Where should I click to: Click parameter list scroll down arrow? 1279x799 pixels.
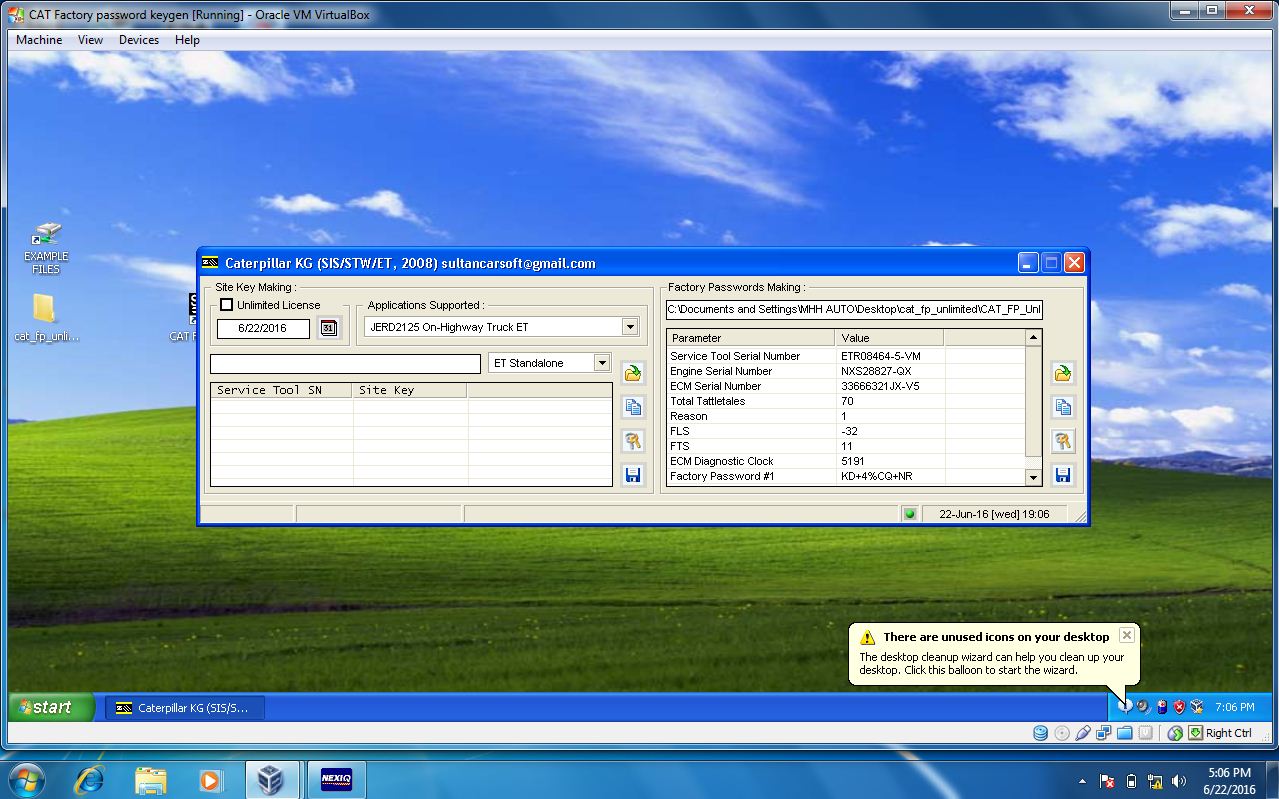tap(1034, 478)
